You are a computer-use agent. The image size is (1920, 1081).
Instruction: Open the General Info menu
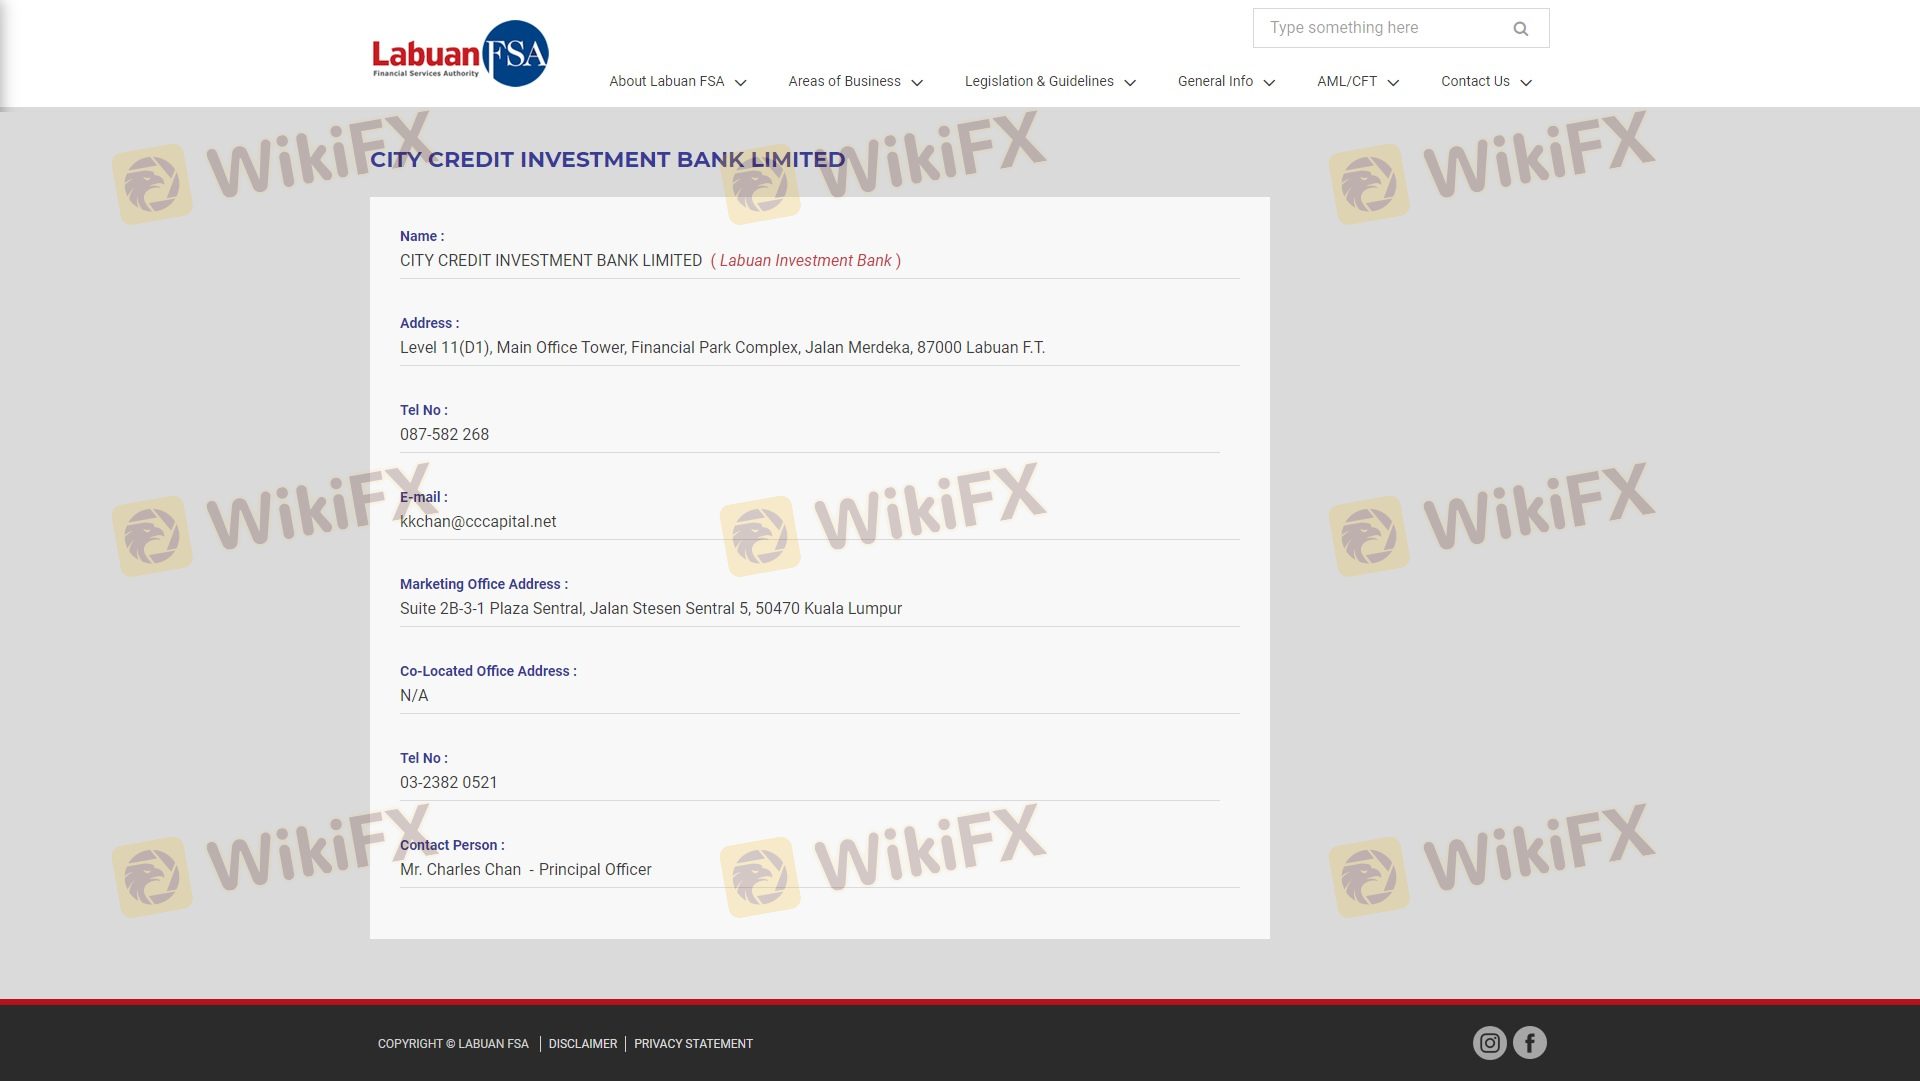point(1215,82)
